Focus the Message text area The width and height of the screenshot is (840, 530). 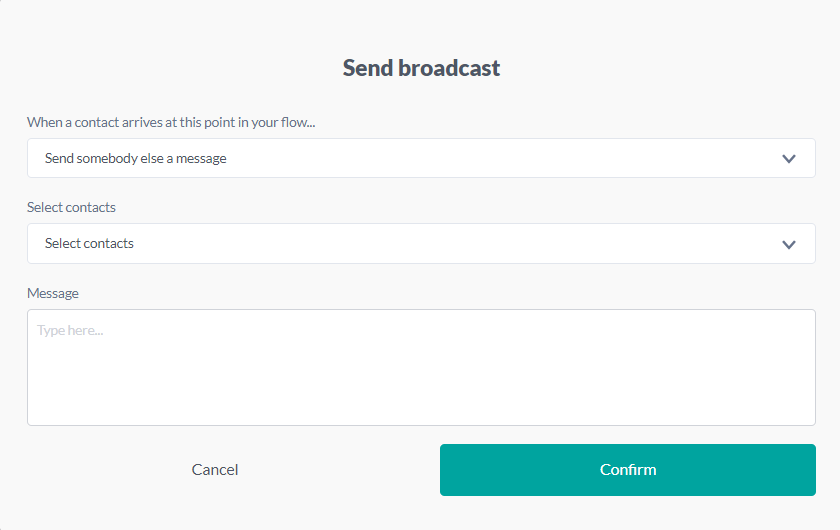pos(421,367)
